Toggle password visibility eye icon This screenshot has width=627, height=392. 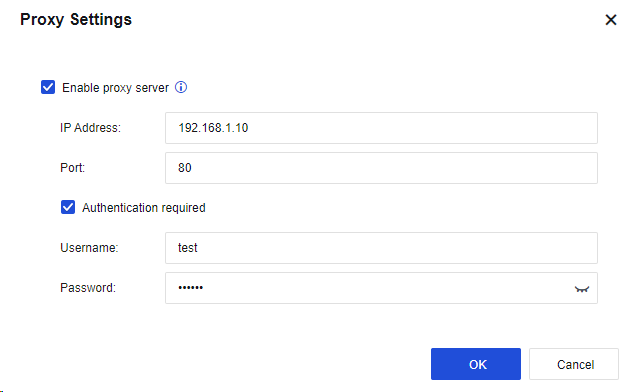pos(581,289)
